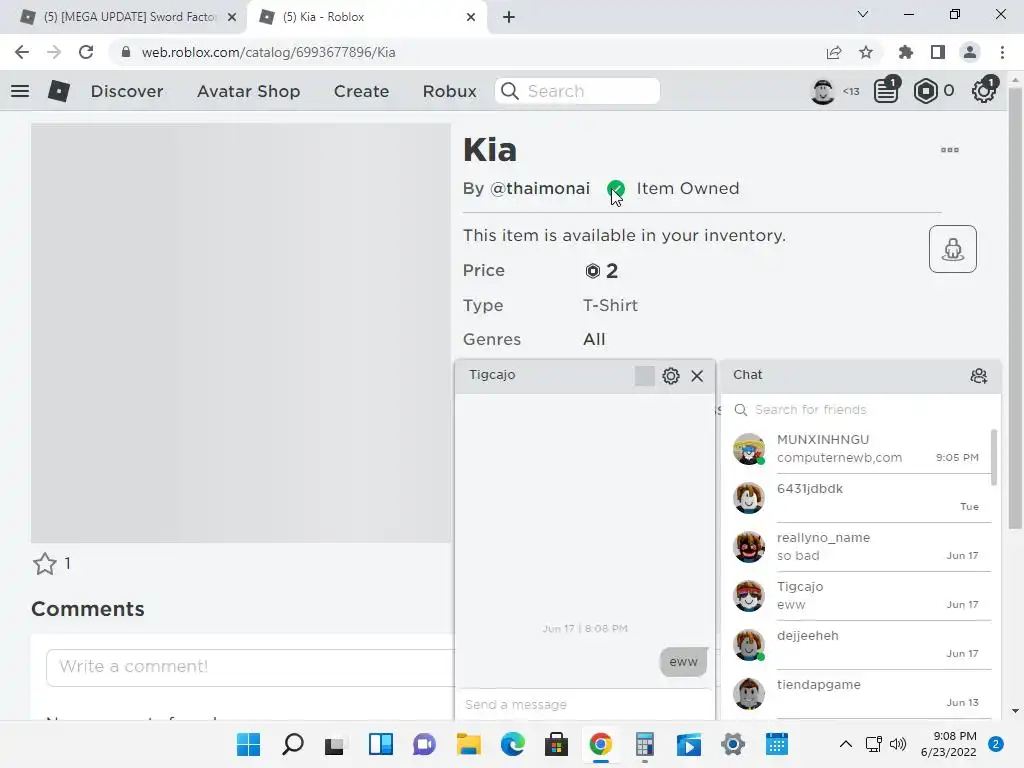Open Tigcajo in the friends list
This screenshot has width=1024, height=768.
click(859, 596)
